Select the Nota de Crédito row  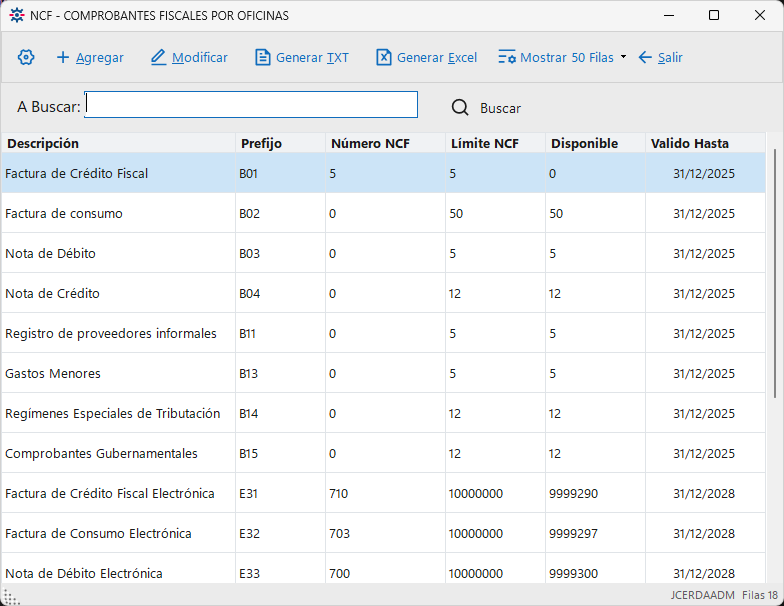coord(384,293)
